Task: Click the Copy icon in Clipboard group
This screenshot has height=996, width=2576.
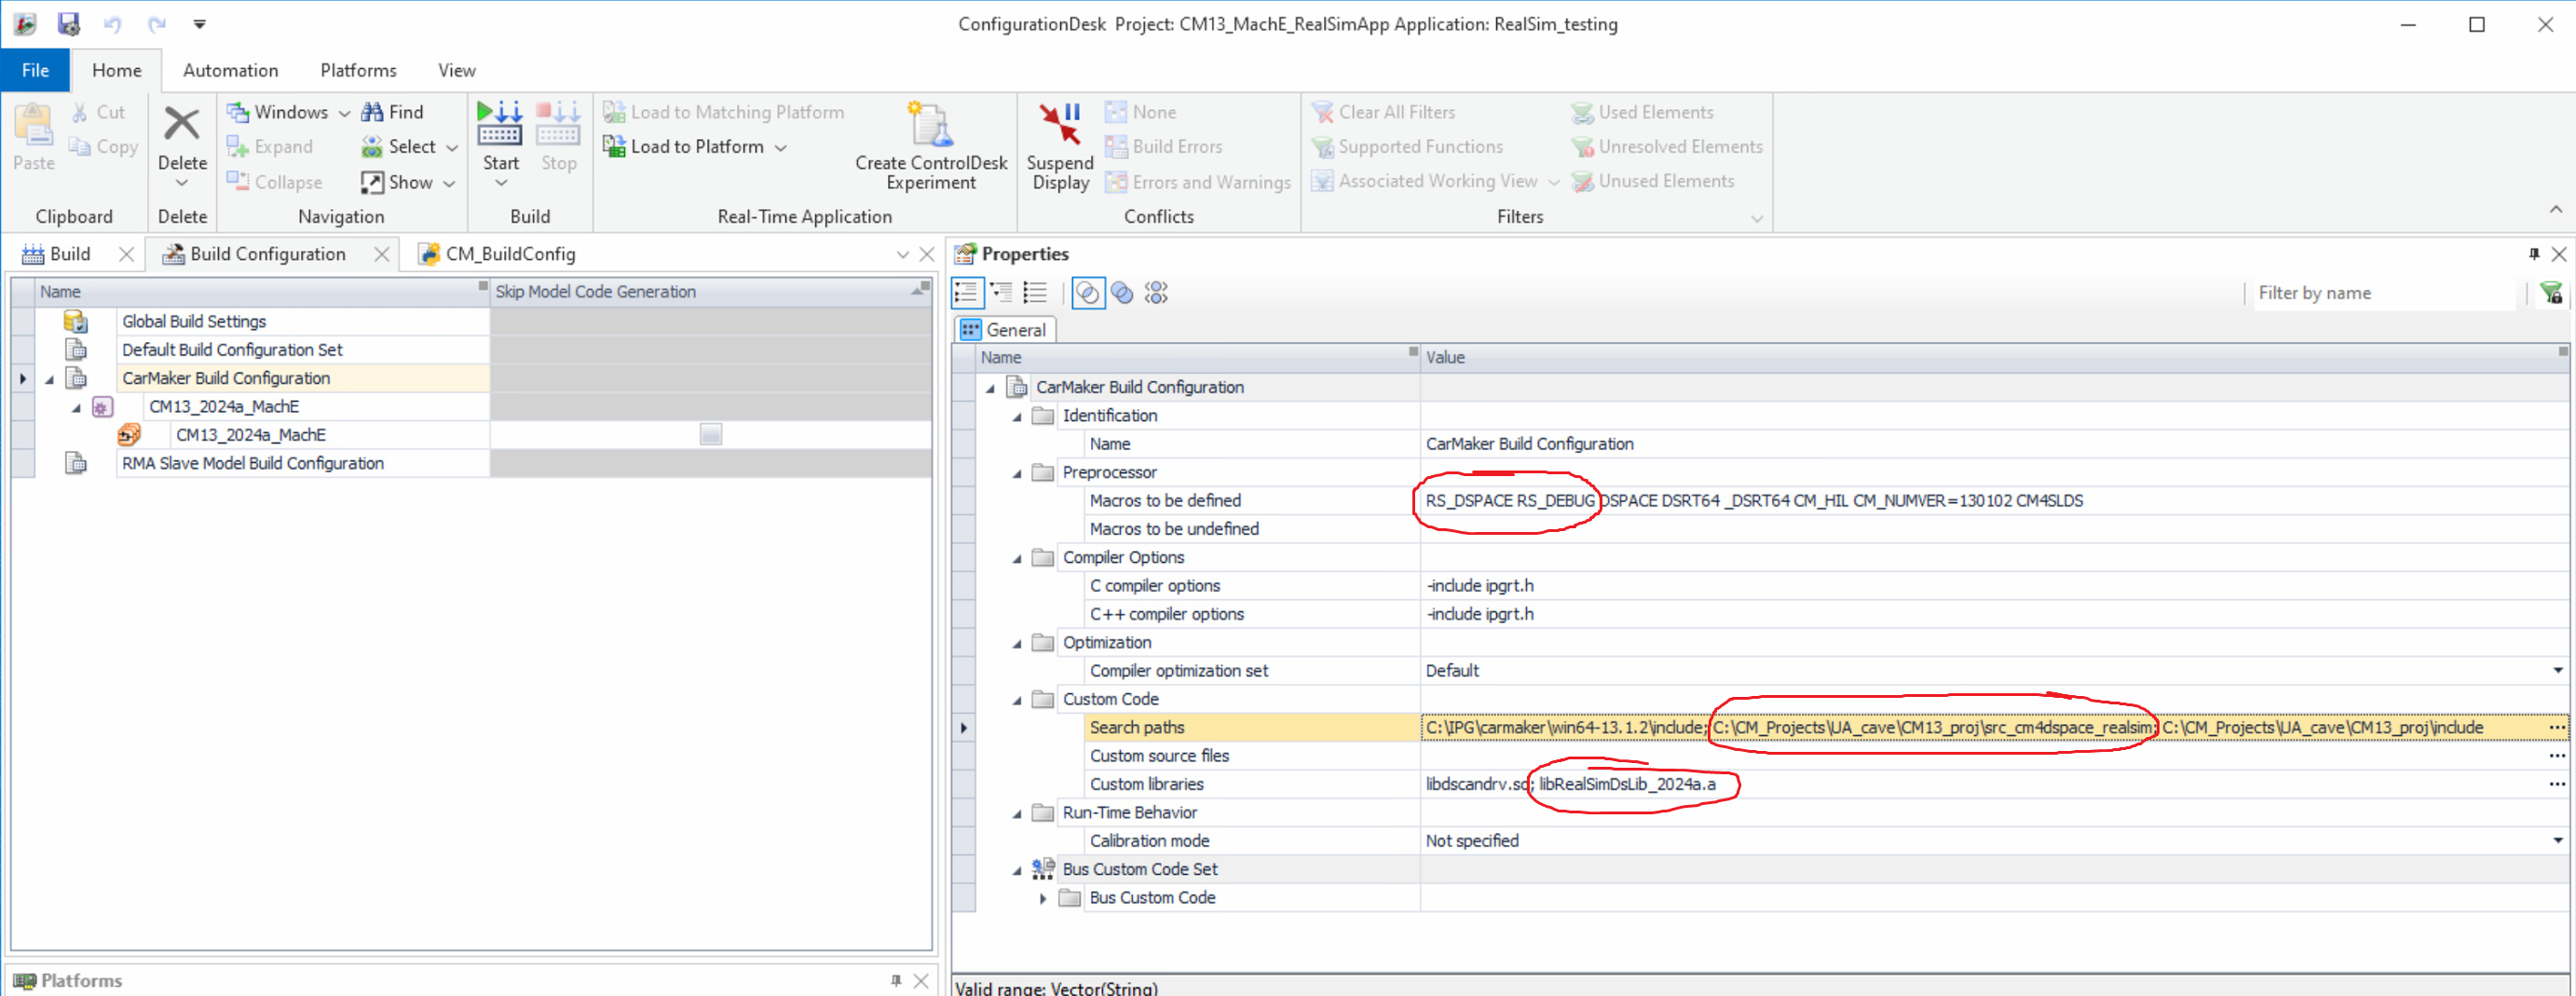Action: [x=79, y=146]
